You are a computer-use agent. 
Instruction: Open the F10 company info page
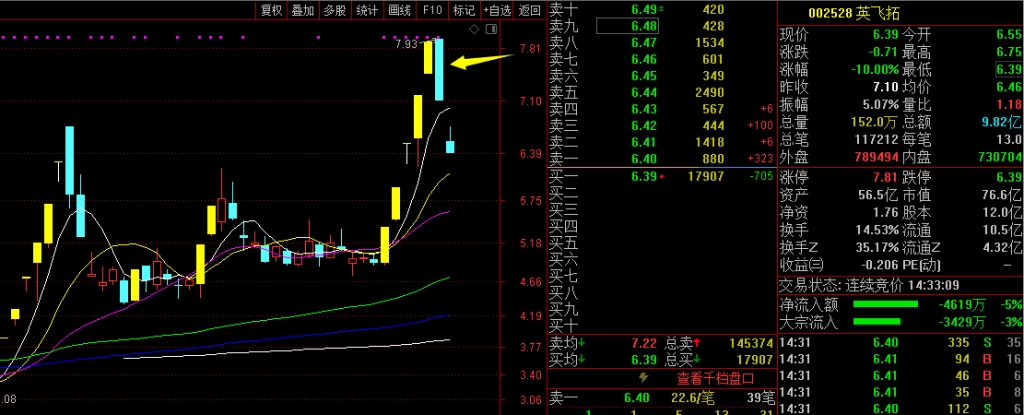(432, 10)
